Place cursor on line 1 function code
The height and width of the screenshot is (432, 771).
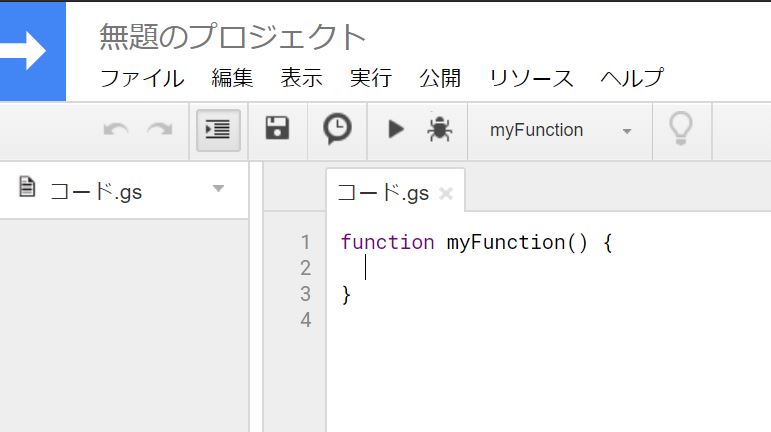click(x=475, y=242)
